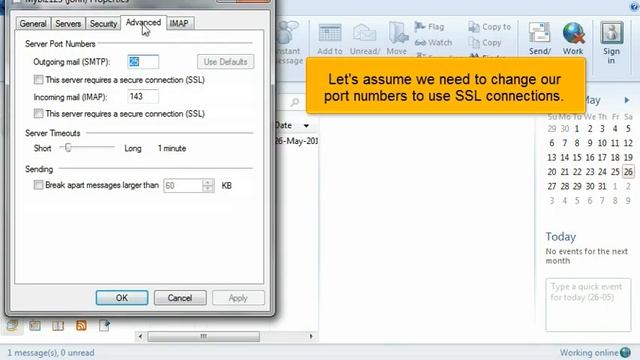Image resolution: width=640 pixels, height=360 pixels.
Task: Click the Apply button
Action: [x=238, y=298]
